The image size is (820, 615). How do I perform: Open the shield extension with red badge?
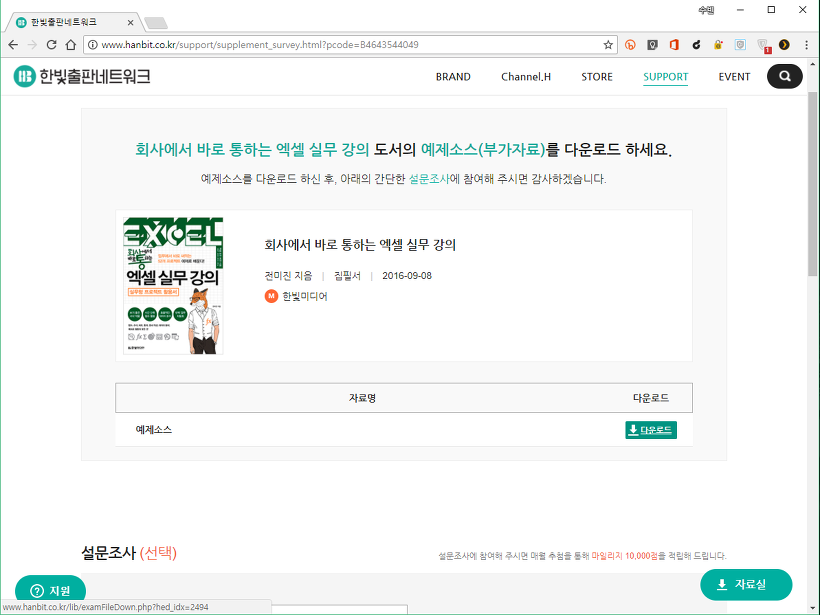tap(763, 46)
